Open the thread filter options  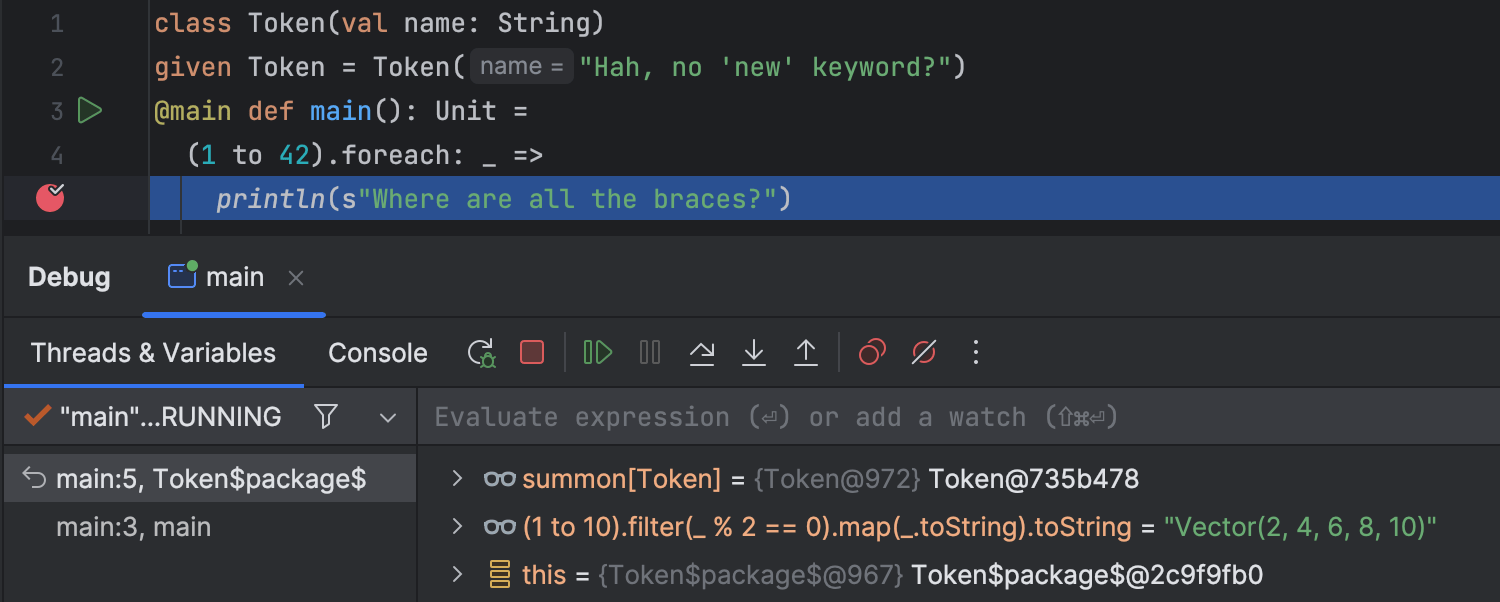[326, 417]
